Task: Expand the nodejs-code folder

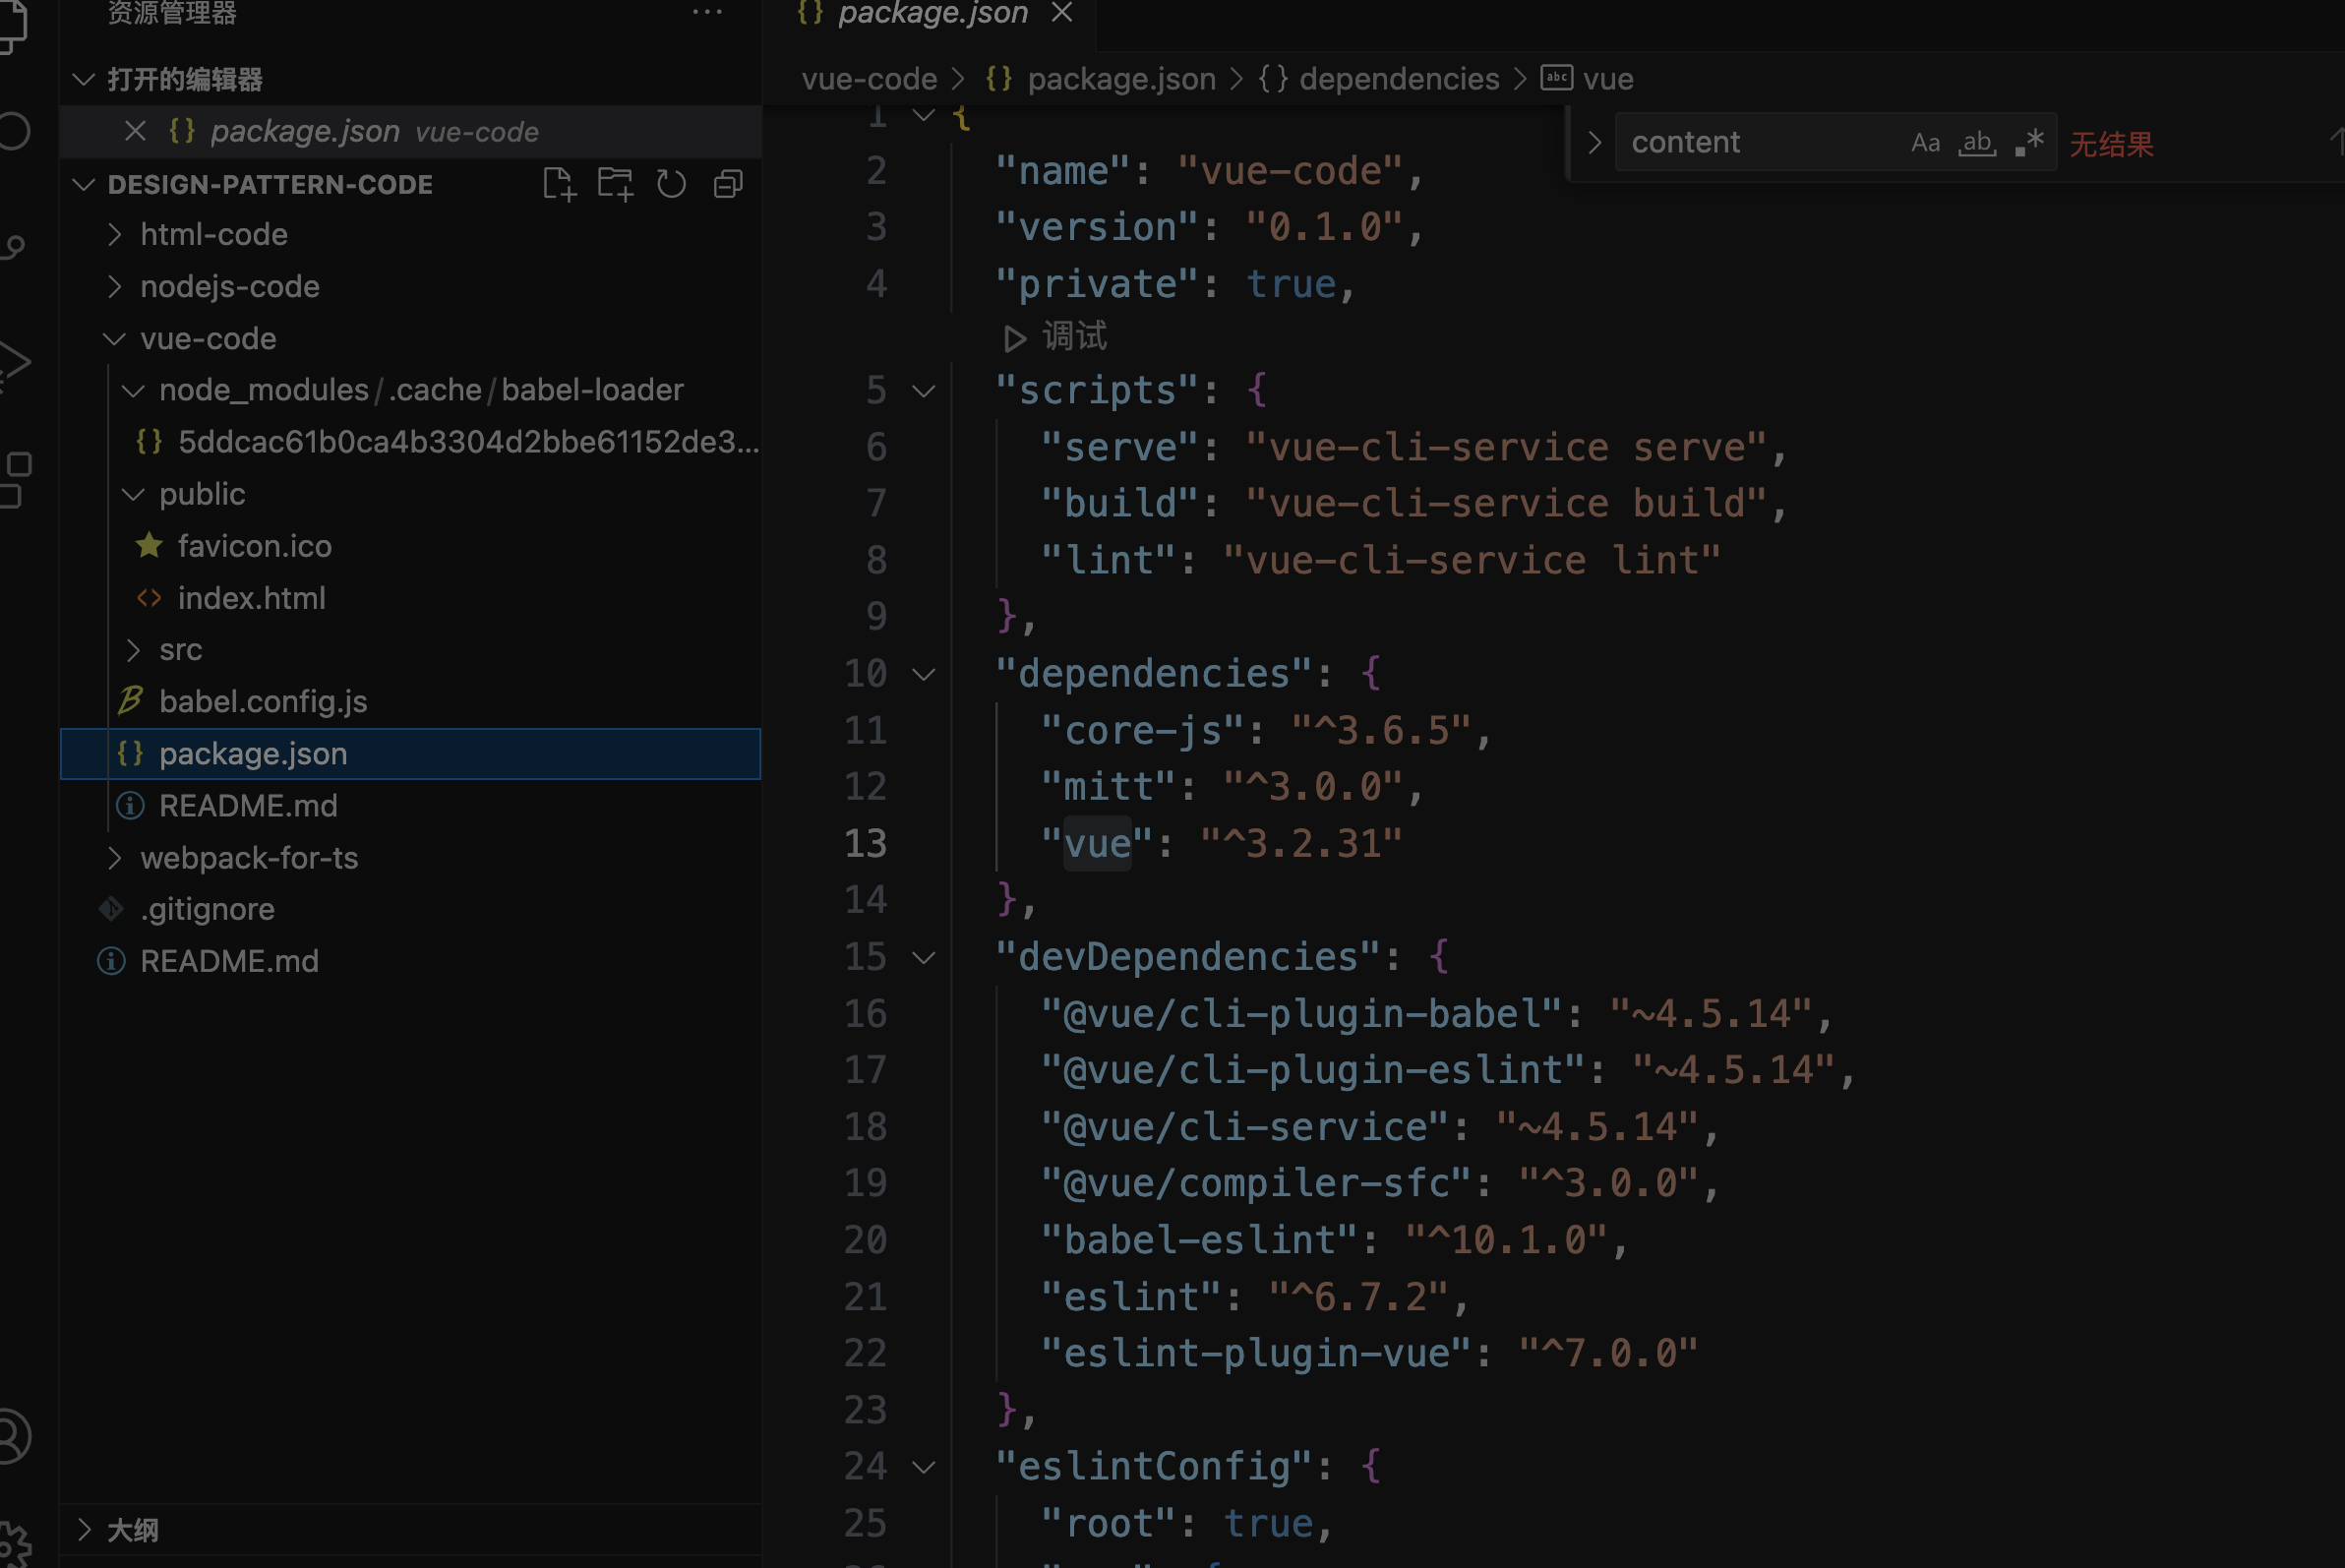Action: point(115,286)
